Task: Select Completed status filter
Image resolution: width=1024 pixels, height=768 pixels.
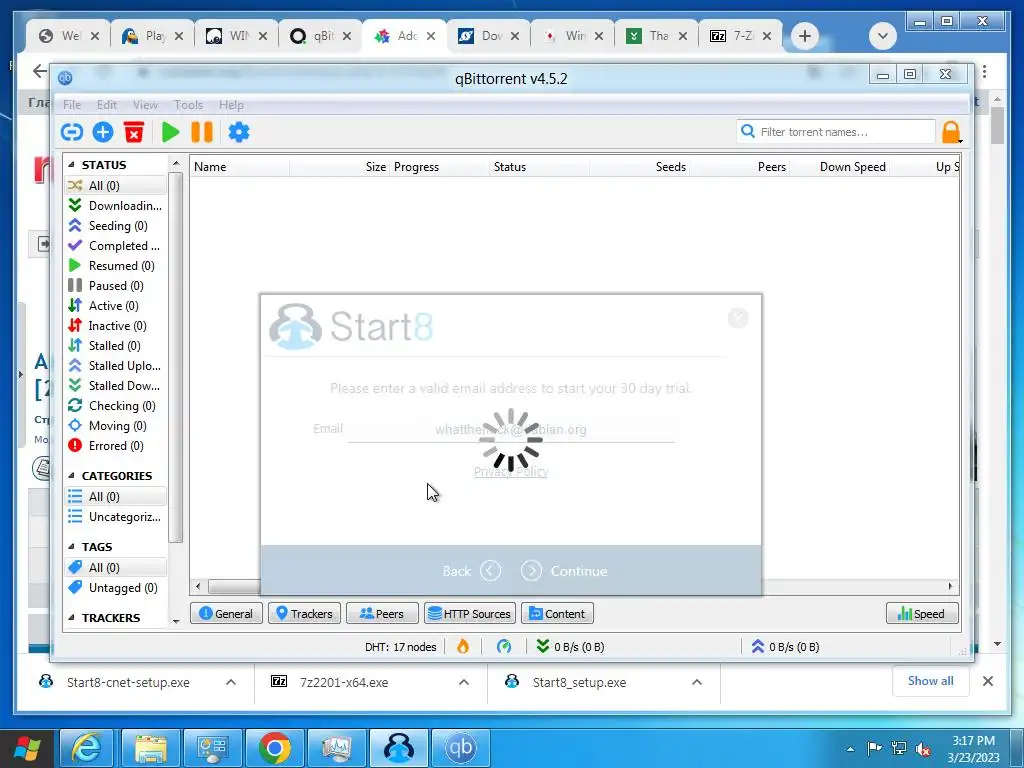Action: pyautogui.click(x=116, y=246)
